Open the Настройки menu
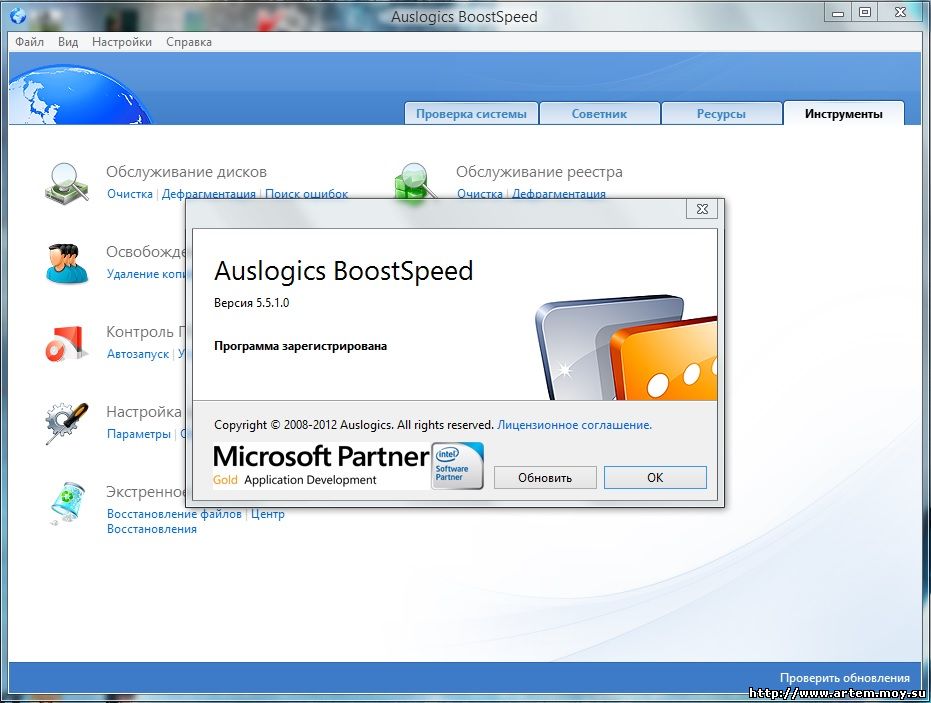This screenshot has height=703, width=931. [x=122, y=42]
